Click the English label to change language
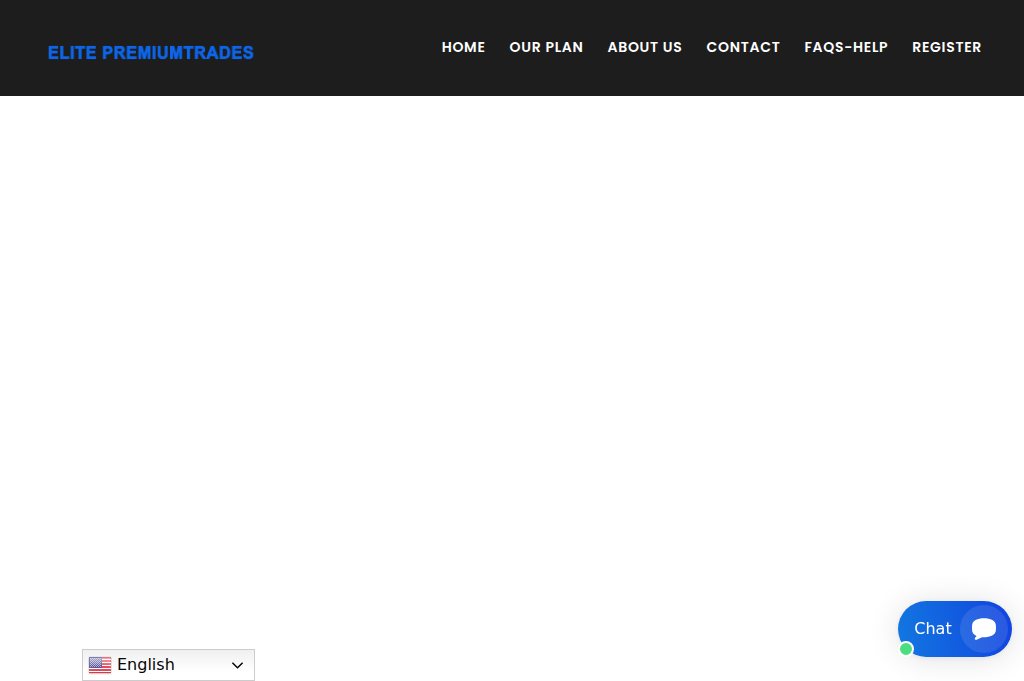Viewport: 1024px width, 681px height. pyautogui.click(x=145, y=664)
